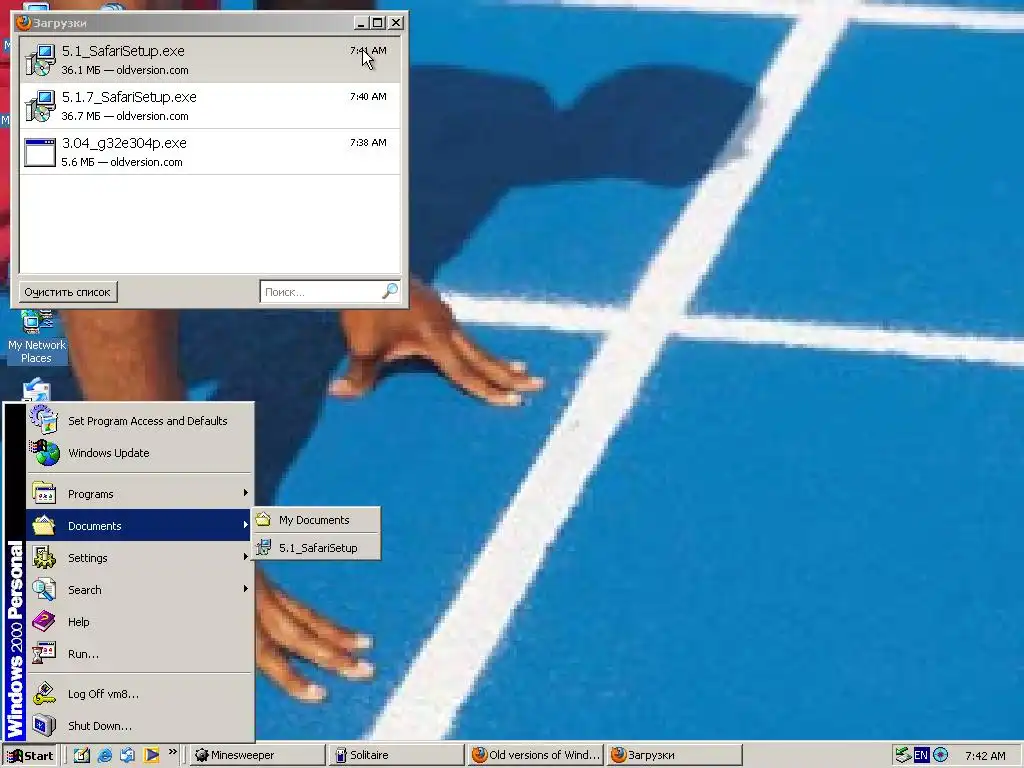1024x768 pixels.
Task: Switch to the Загрузки taskbar button
Action: 674,756
